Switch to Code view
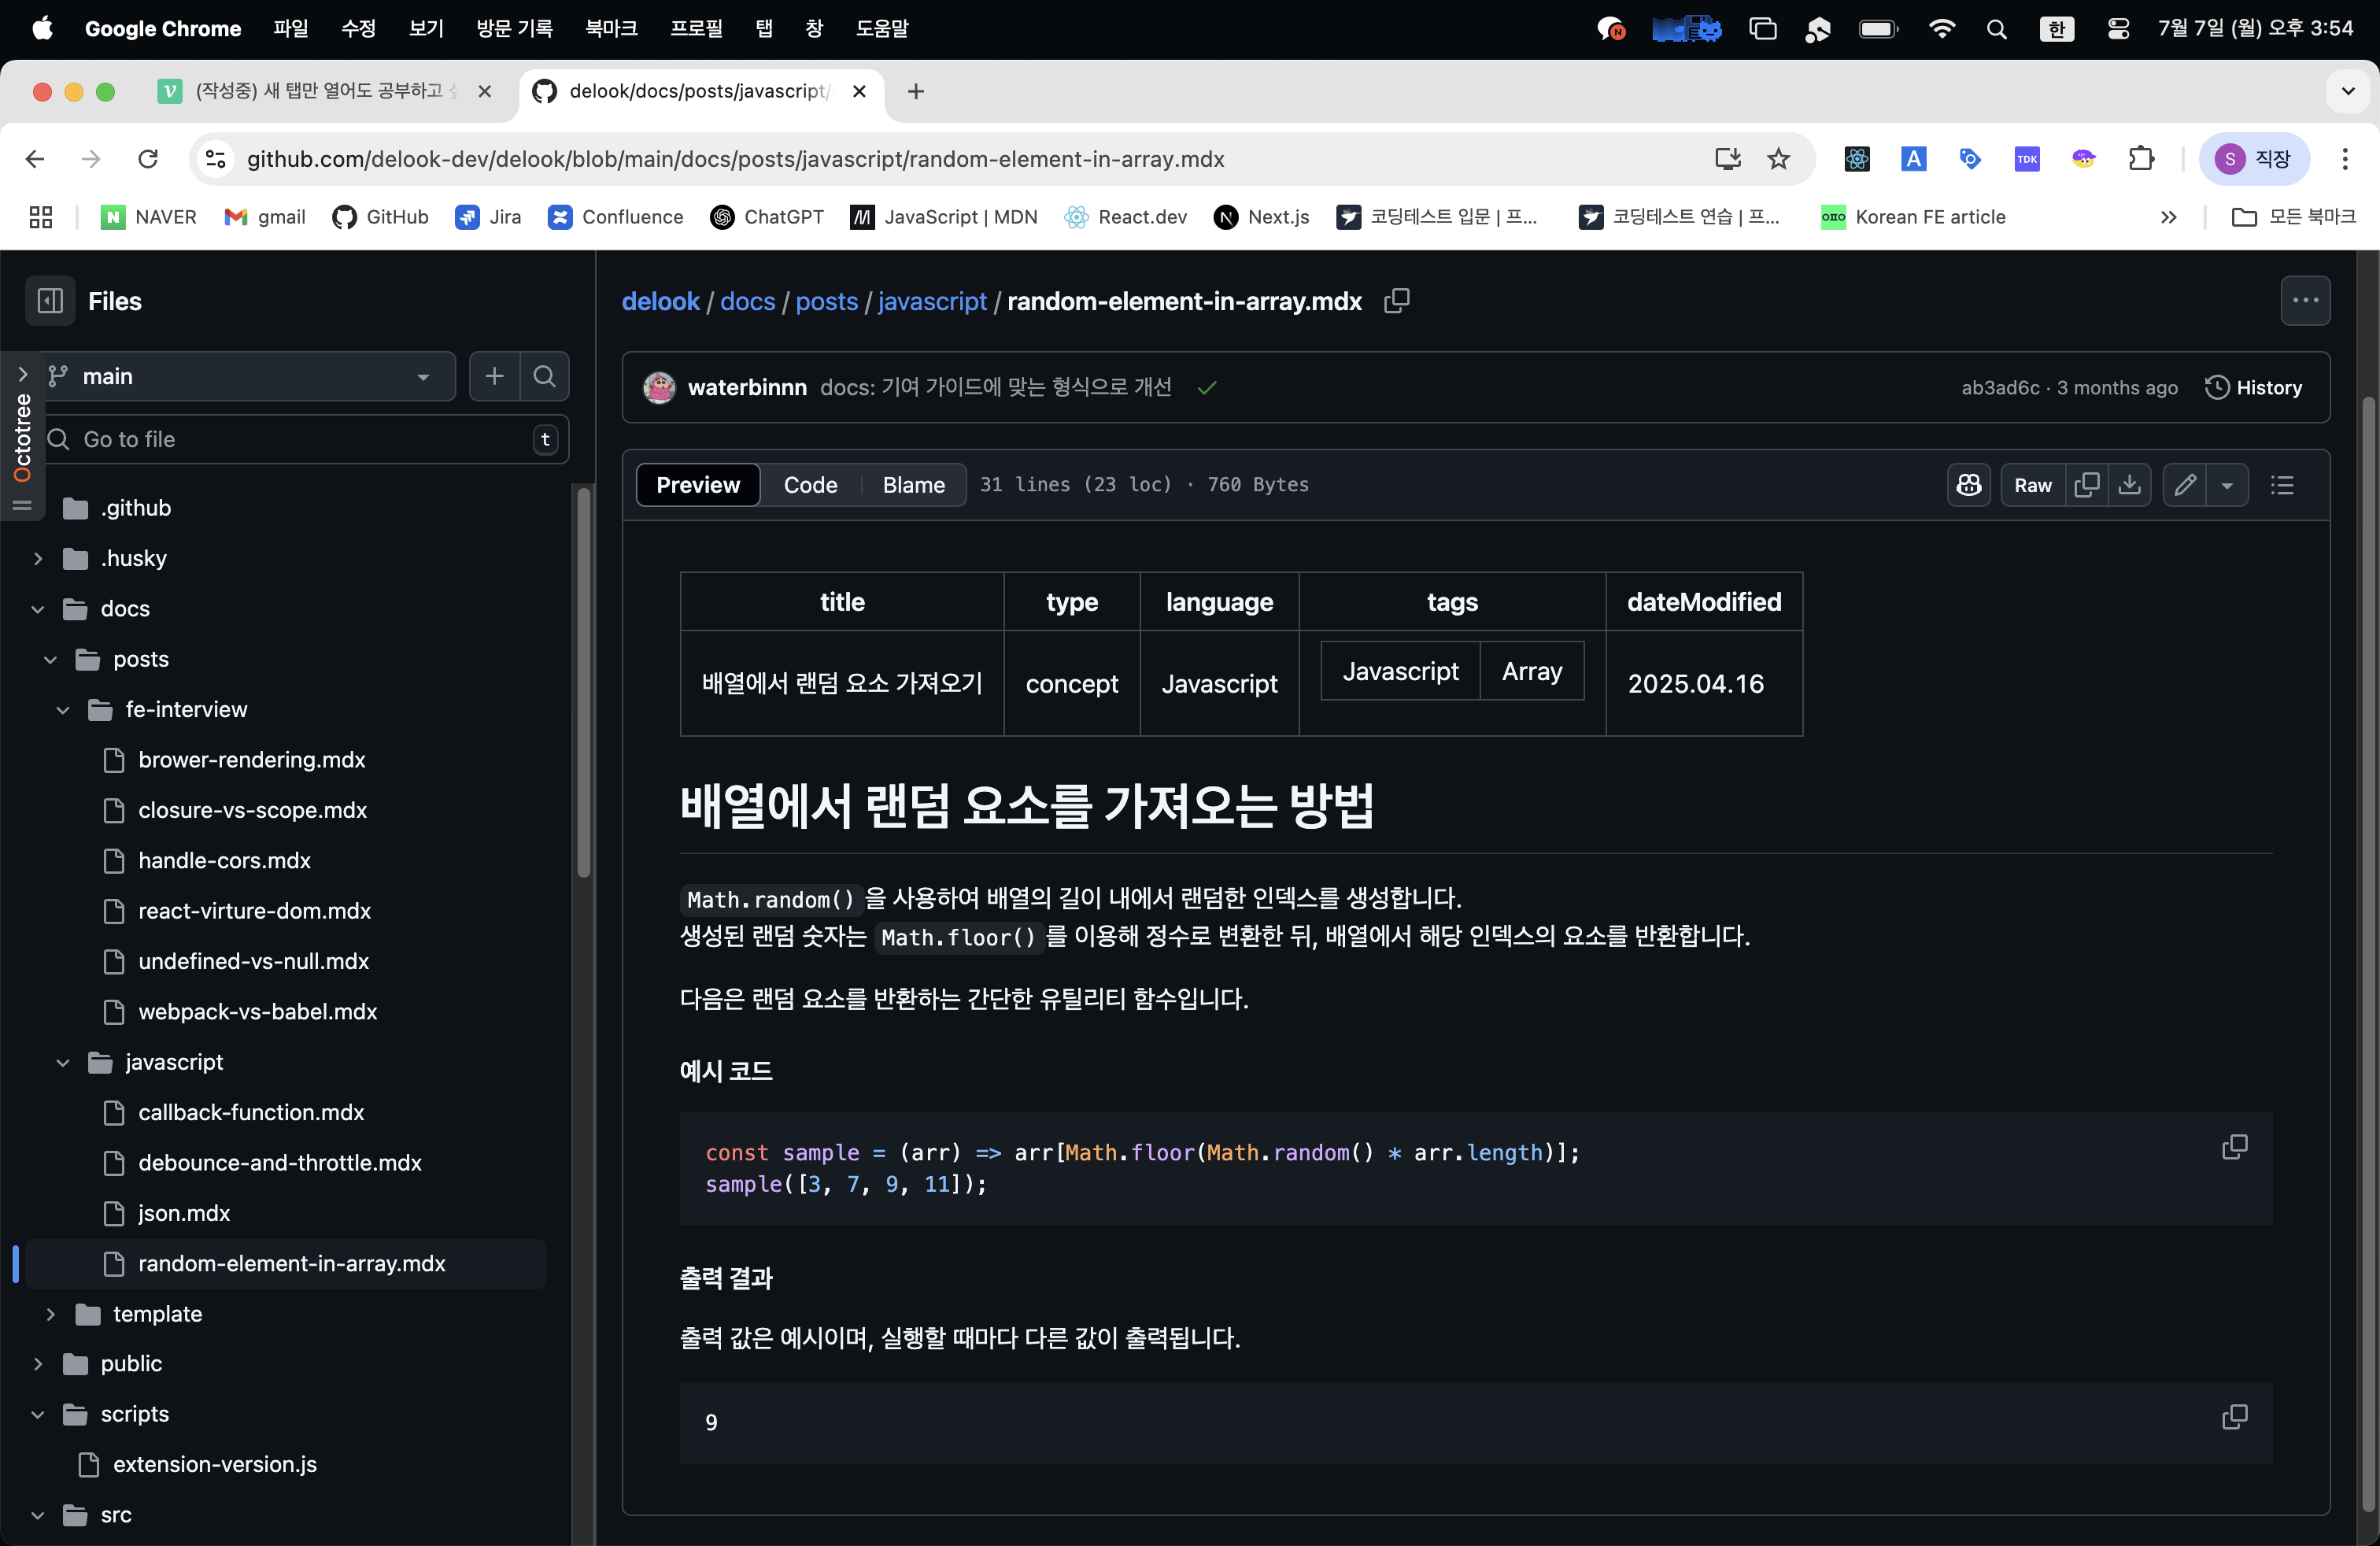This screenshot has width=2380, height=1546. coord(810,485)
